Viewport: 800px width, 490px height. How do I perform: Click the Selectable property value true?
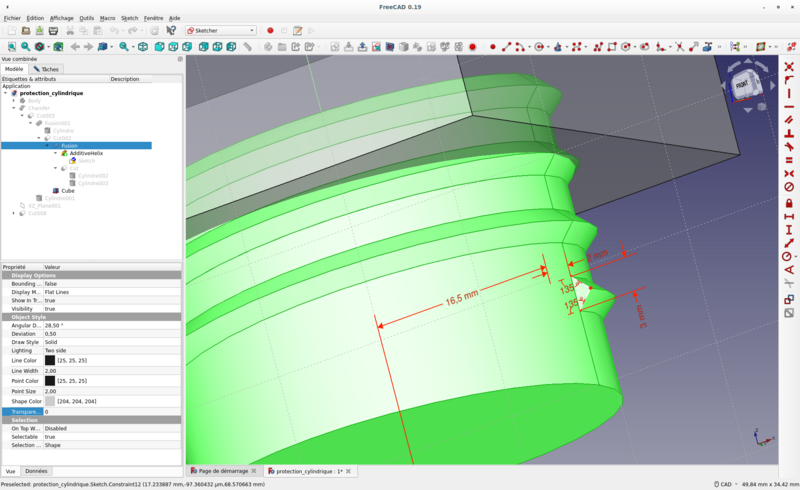[50, 437]
